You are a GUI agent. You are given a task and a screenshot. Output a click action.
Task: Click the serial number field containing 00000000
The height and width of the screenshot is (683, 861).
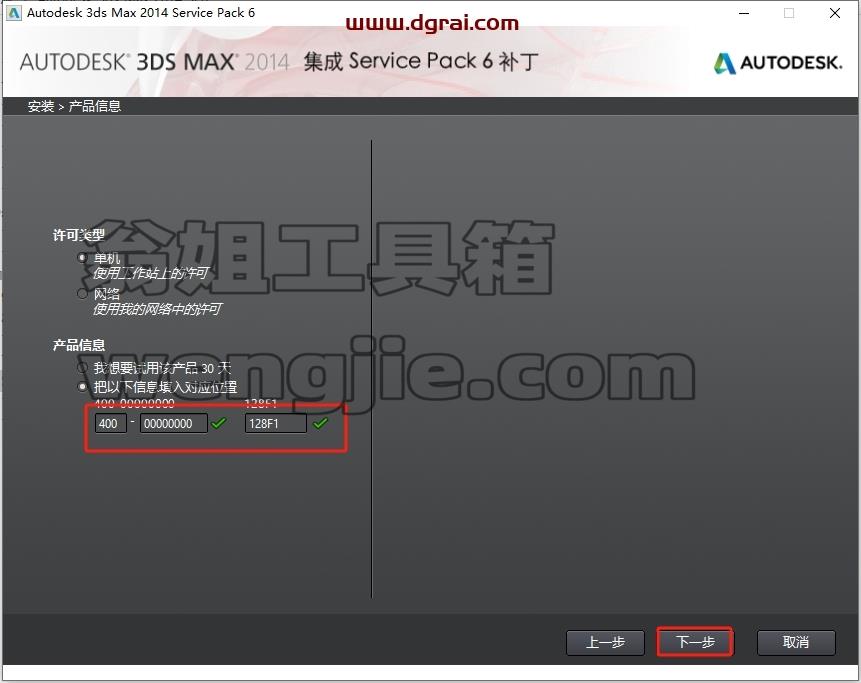pos(174,423)
